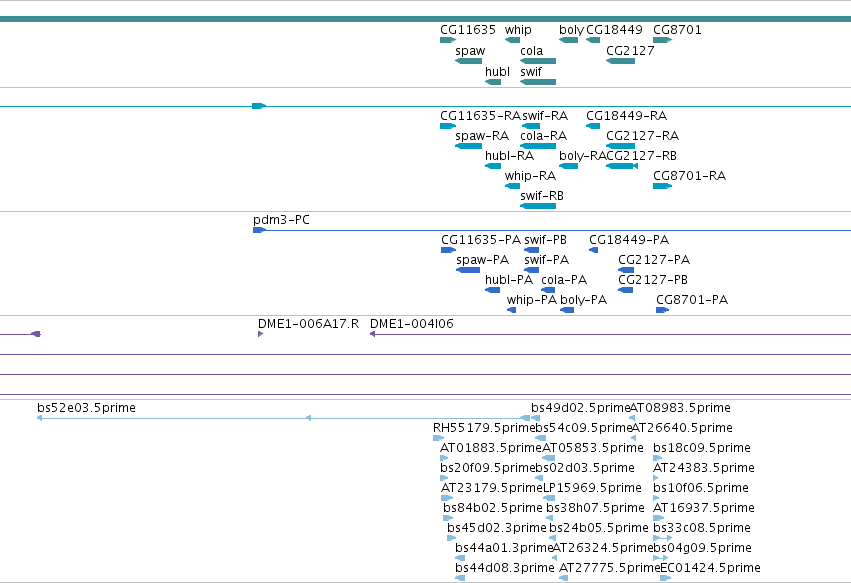
Task: Click the whip-RA transcript
Action: pyautogui.click(x=512, y=186)
